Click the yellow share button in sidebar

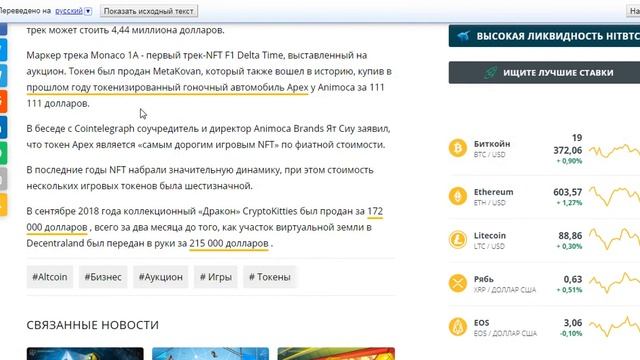coord(3,205)
